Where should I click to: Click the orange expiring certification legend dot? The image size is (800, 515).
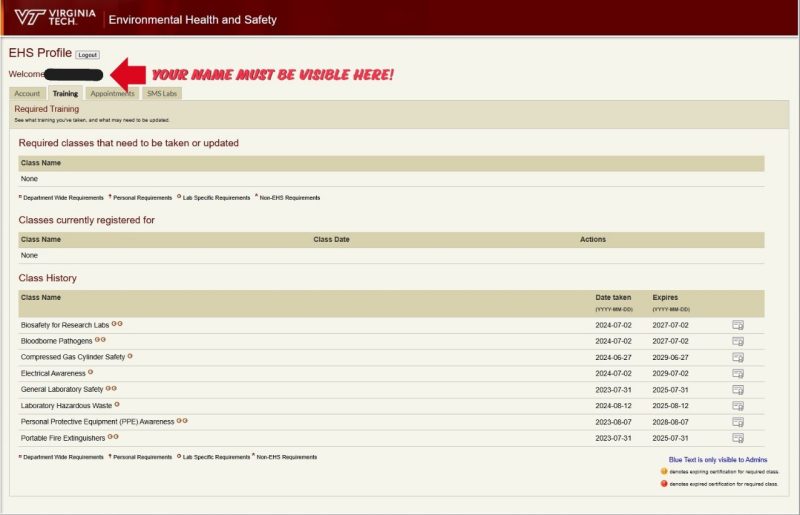664,471
